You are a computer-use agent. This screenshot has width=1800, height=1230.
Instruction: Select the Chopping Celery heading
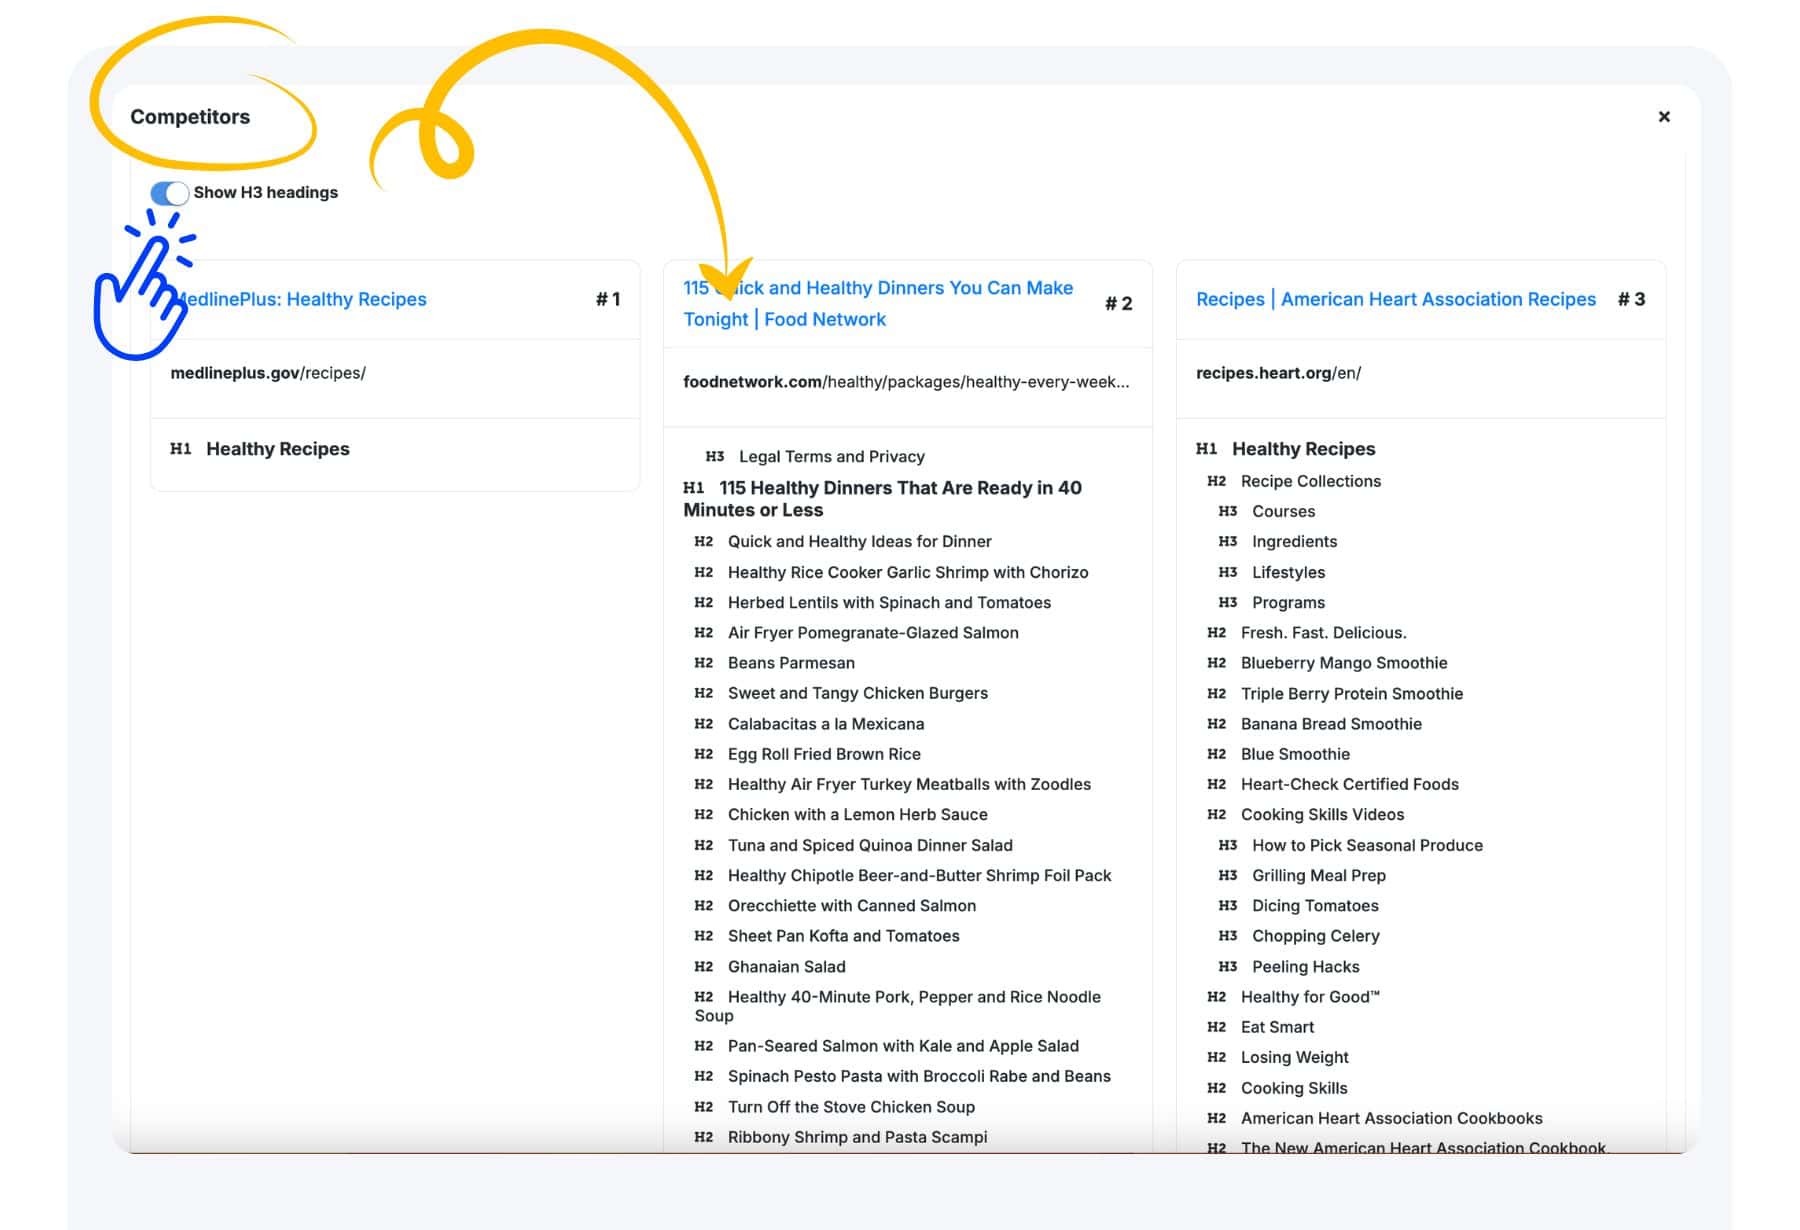click(1316, 936)
